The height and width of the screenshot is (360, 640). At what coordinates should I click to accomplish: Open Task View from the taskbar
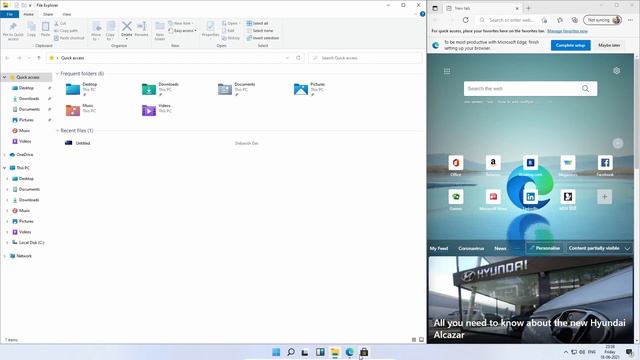pos(305,352)
